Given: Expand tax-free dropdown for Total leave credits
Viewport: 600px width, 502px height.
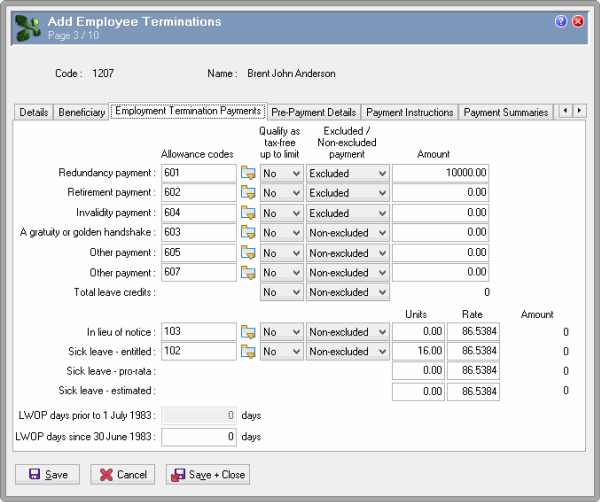Looking at the screenshot, I should pyautogui.click(x=282, y=292).
